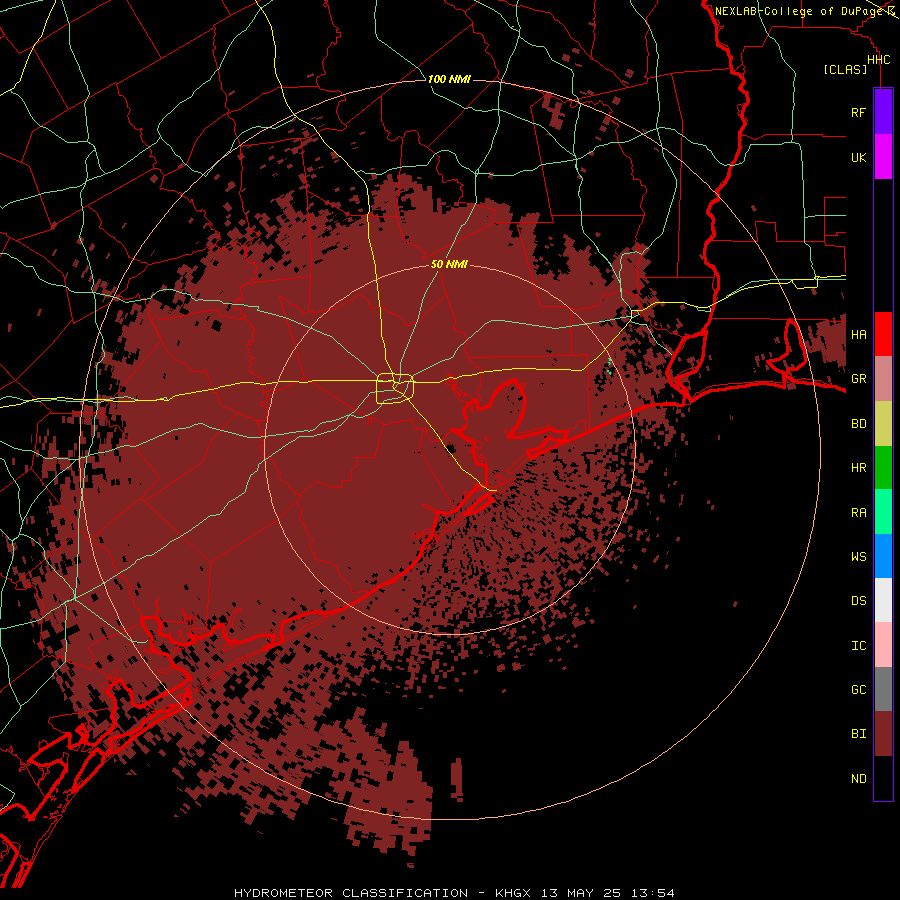The width and height of the screenshot is (900, 900).
Task: Select the IC light pink legend swatch
Action: click(x=883, y=645)
